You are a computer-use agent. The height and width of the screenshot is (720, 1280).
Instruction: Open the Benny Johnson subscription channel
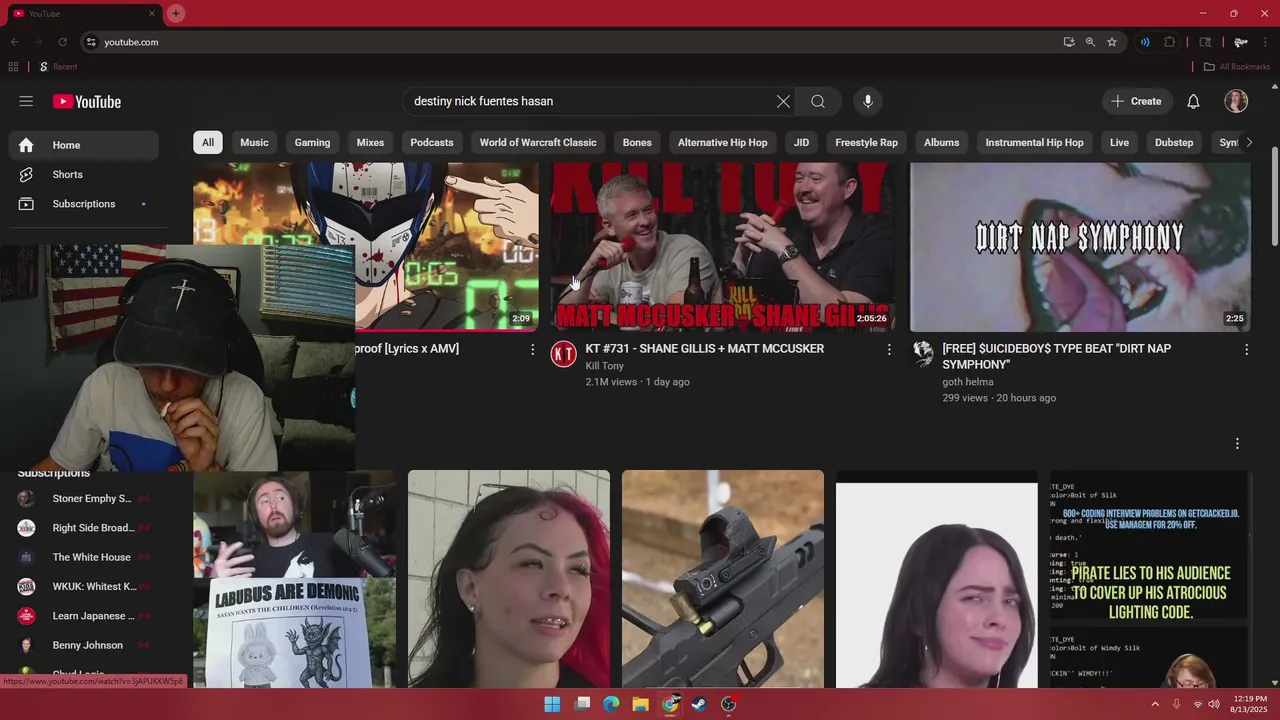click(85, 645)
